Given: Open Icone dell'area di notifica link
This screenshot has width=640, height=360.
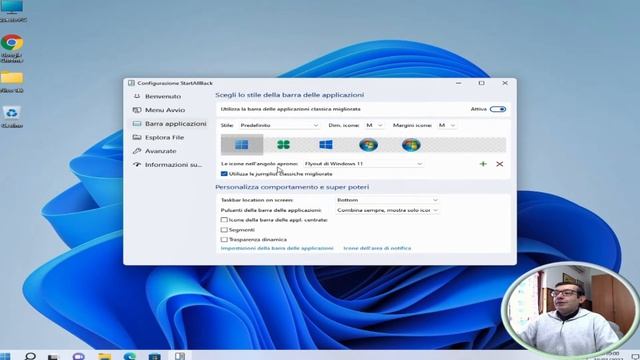Looking at the screenshot, I should [377, 248].
